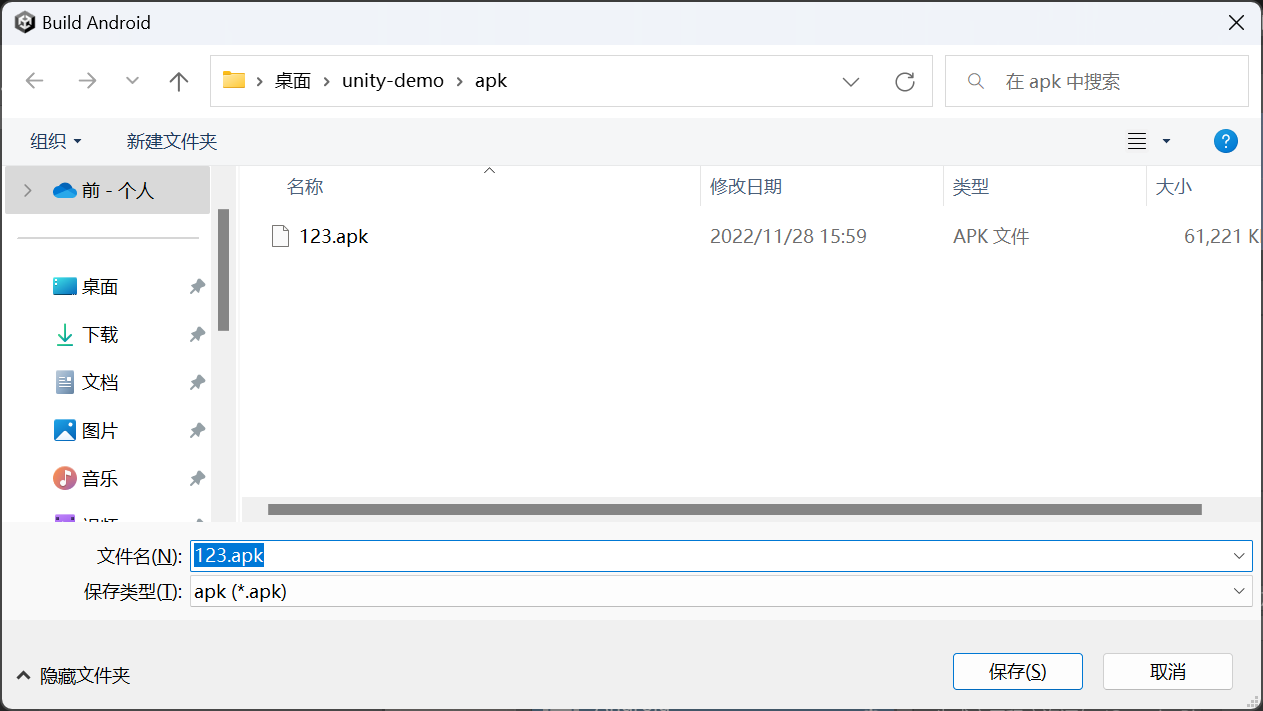The height and width of the screenshot is (711, 1263).
Task: Click the folder icon in address bar
Action: pos(234,80)
